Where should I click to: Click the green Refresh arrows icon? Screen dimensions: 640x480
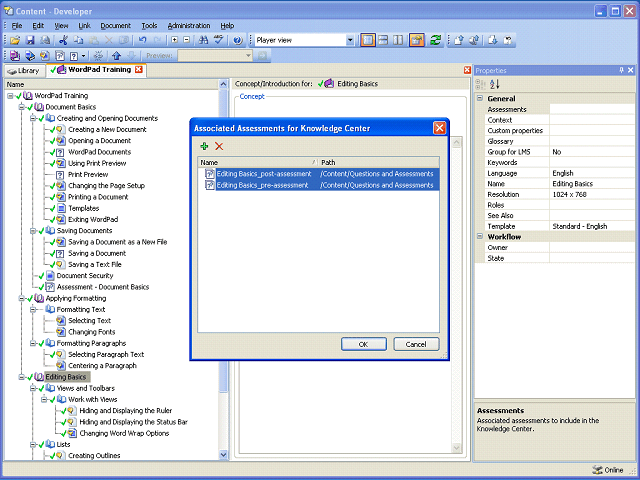pyautogui.click(x=436, y=40)
